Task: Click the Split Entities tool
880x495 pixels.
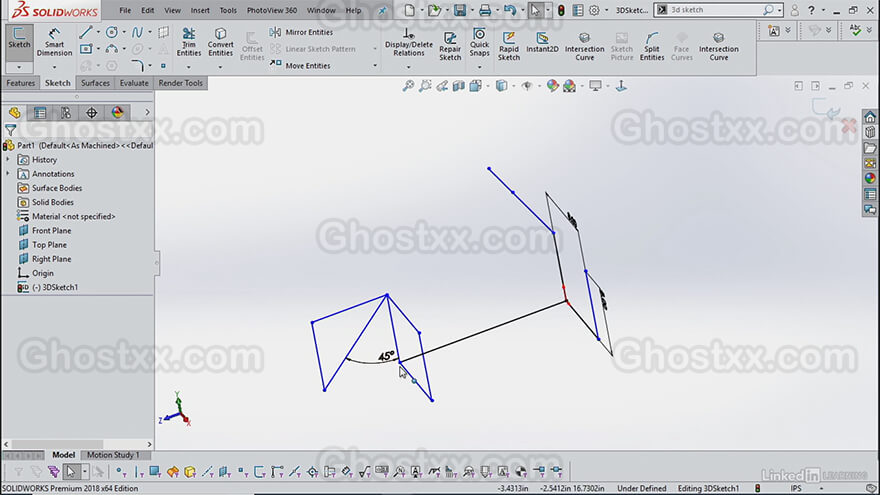Action: (652, 45)
